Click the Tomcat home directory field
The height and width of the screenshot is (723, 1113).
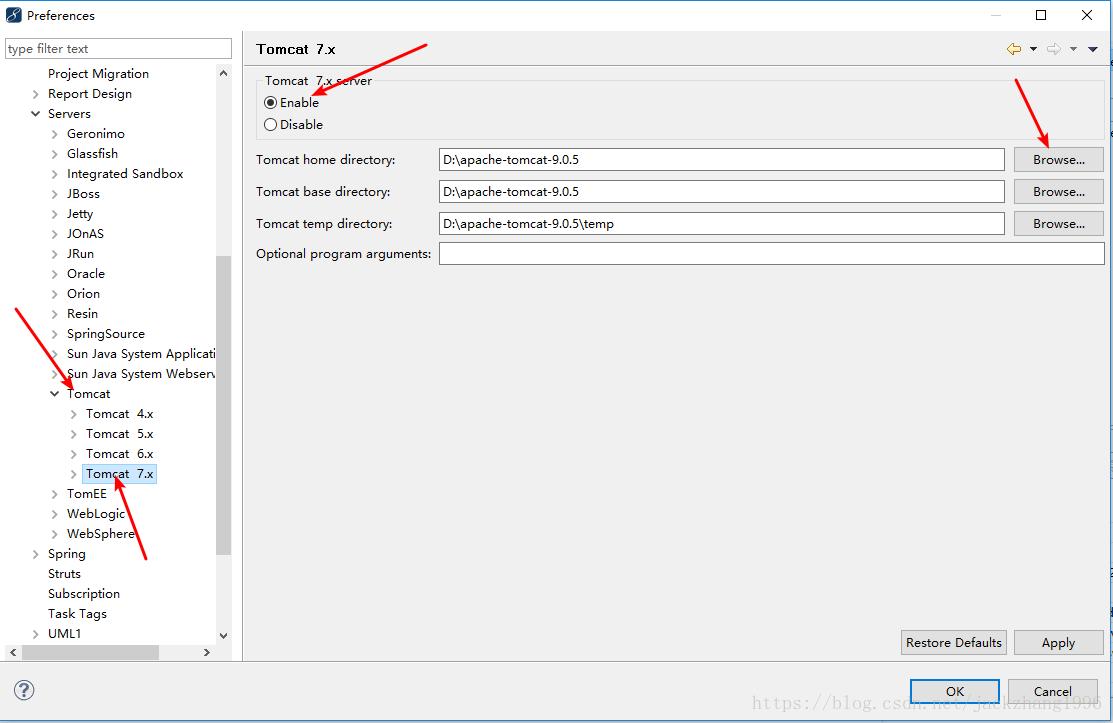(722, 160)
